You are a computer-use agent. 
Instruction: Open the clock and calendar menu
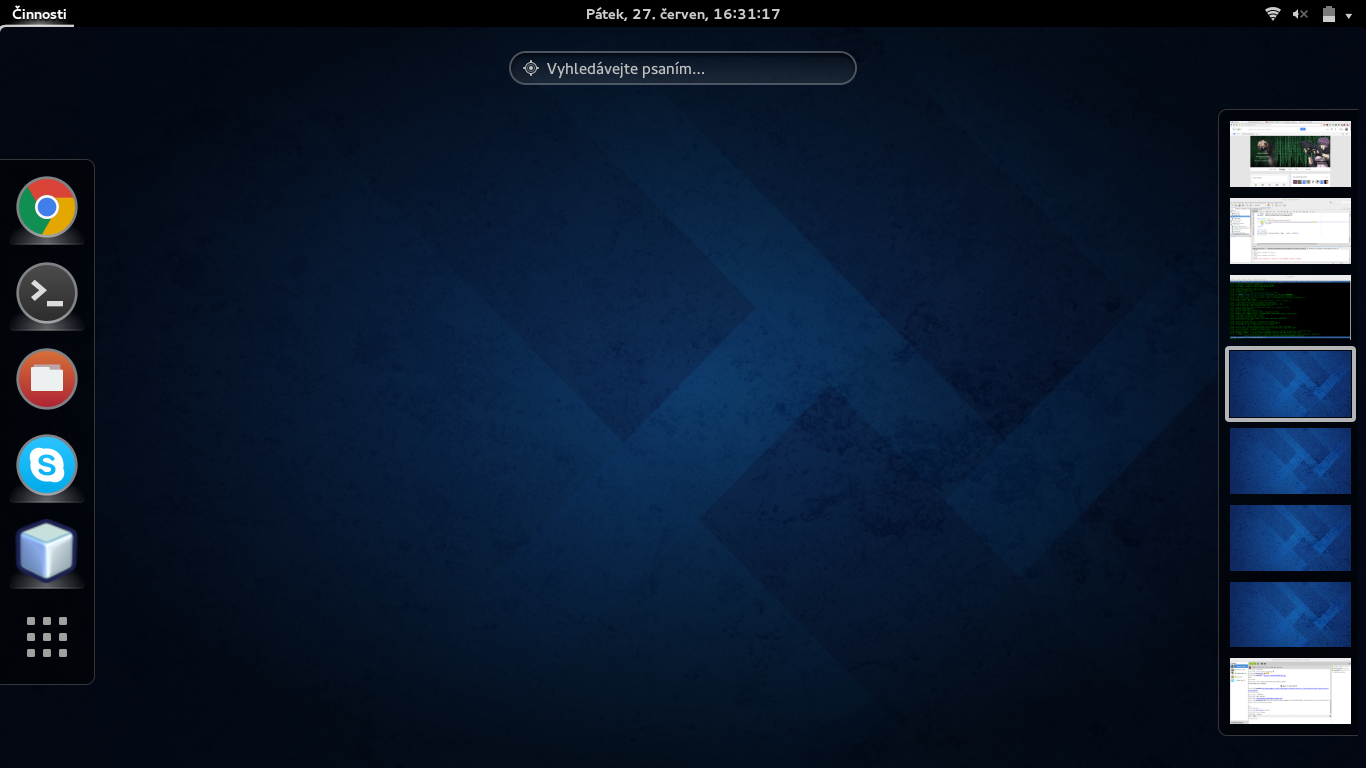pyautogui.click(x=683, y=14)
